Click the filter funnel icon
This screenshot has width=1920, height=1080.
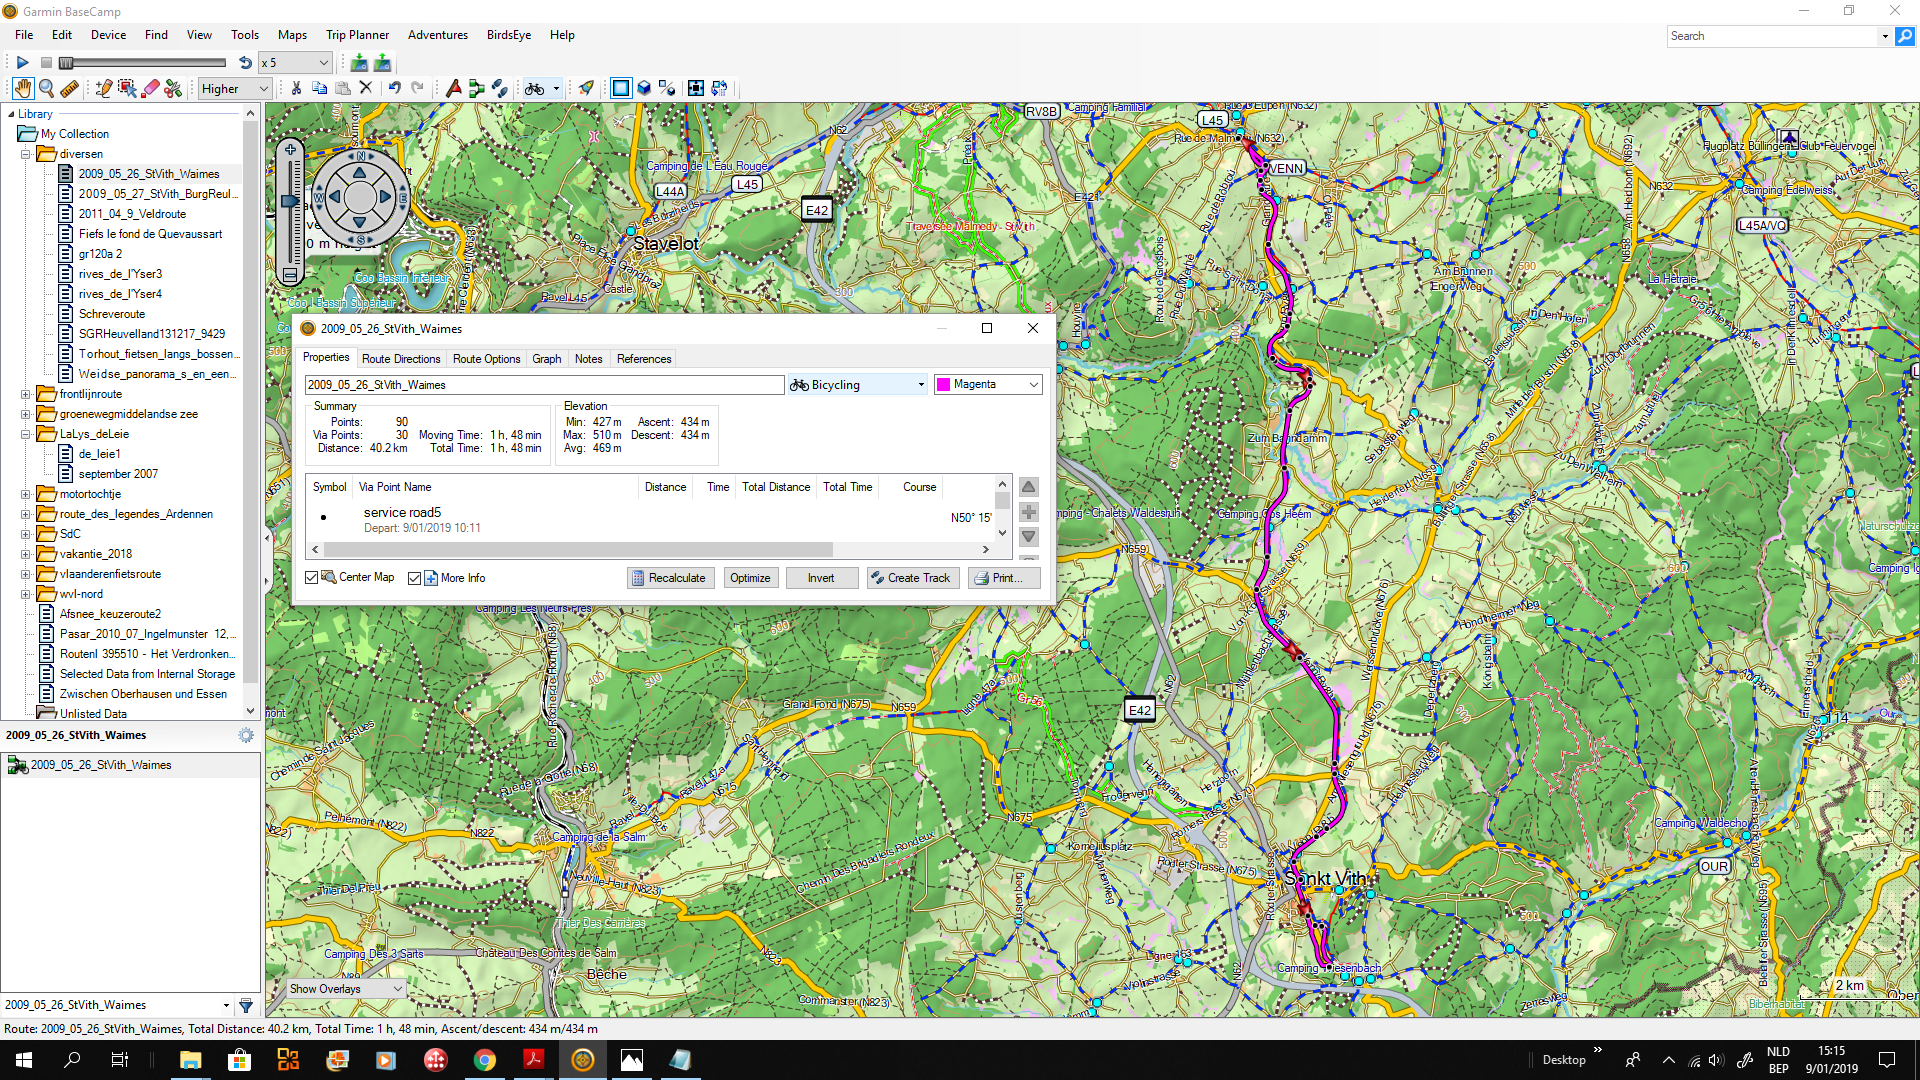click(x=246, y=1005)
